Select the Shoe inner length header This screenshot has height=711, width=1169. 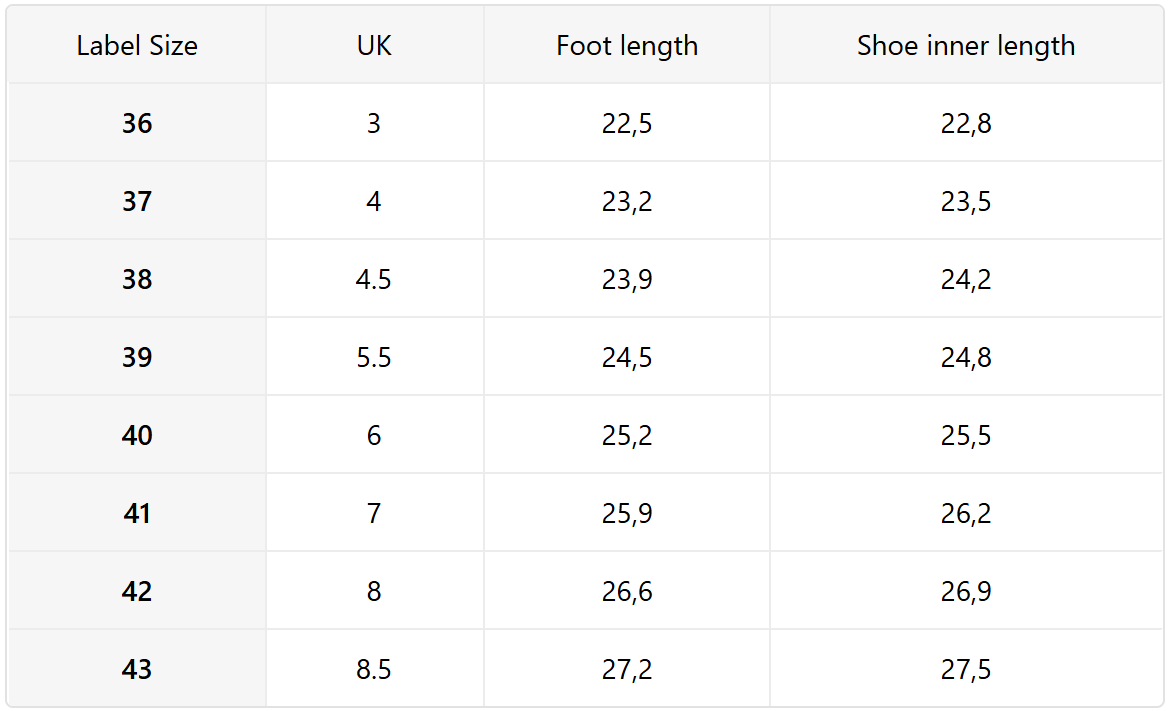[x=966, y=46]
